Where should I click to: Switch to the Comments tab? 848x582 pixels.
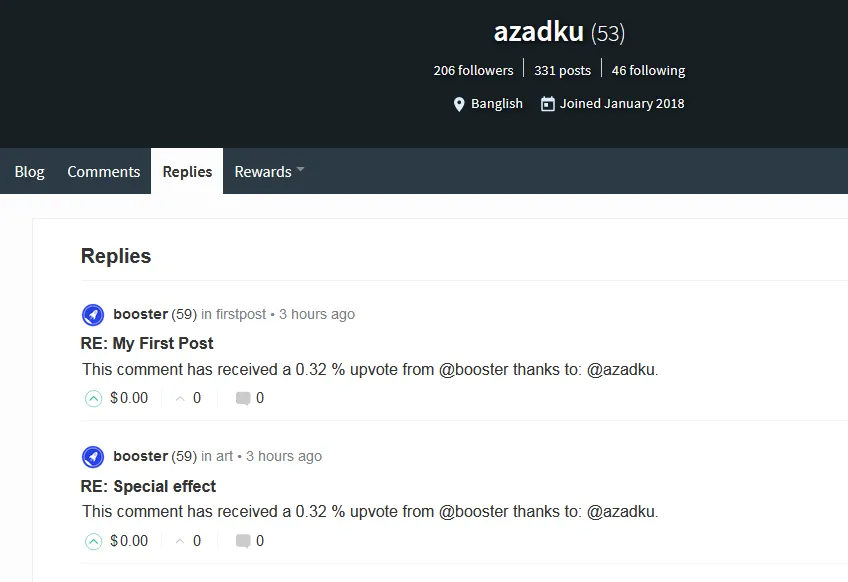(103, 171)
